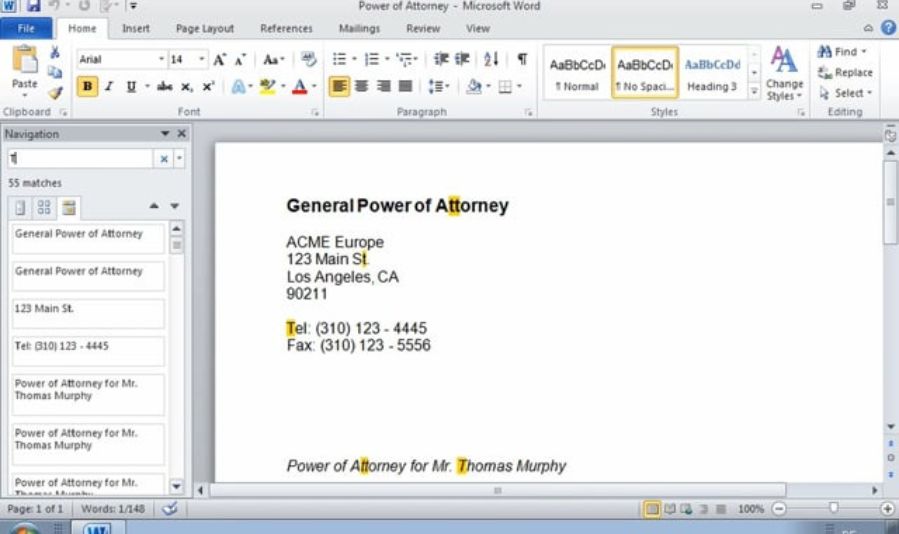Browse pages thumbnail tab in Navigation pane

pos(44,207)
